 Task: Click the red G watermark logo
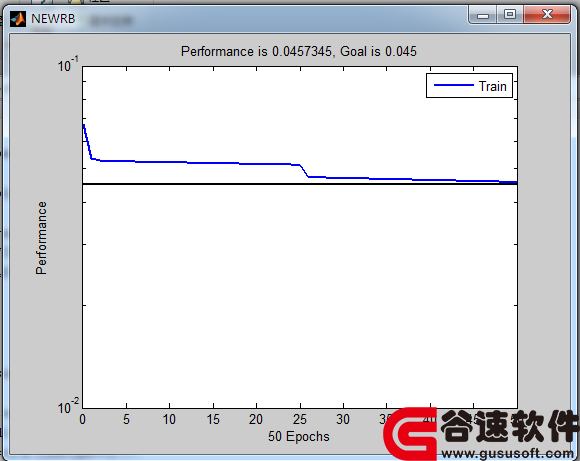click(x=411, y=434)
